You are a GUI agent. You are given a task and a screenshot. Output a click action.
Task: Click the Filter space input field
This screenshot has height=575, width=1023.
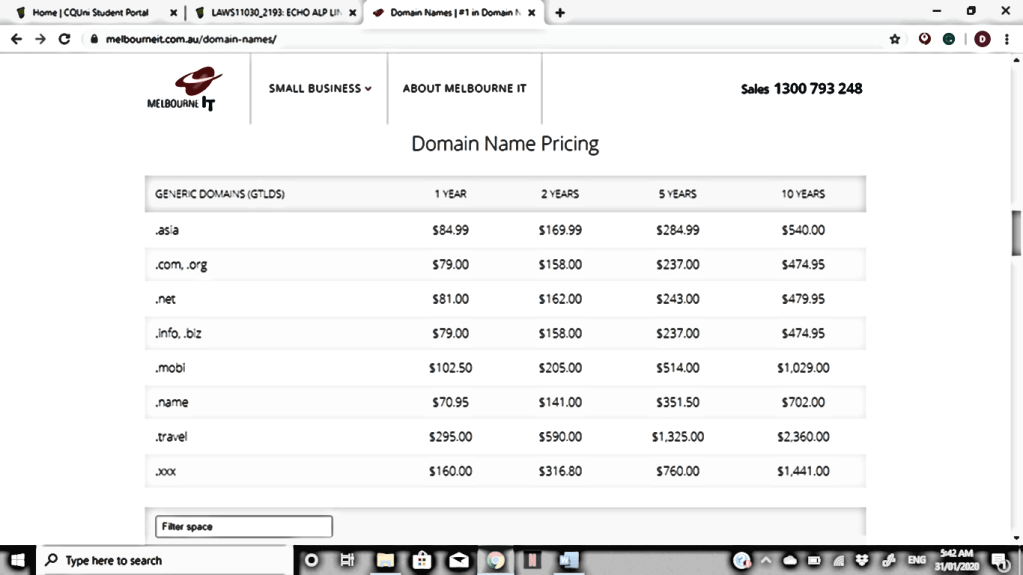[243, 526]
